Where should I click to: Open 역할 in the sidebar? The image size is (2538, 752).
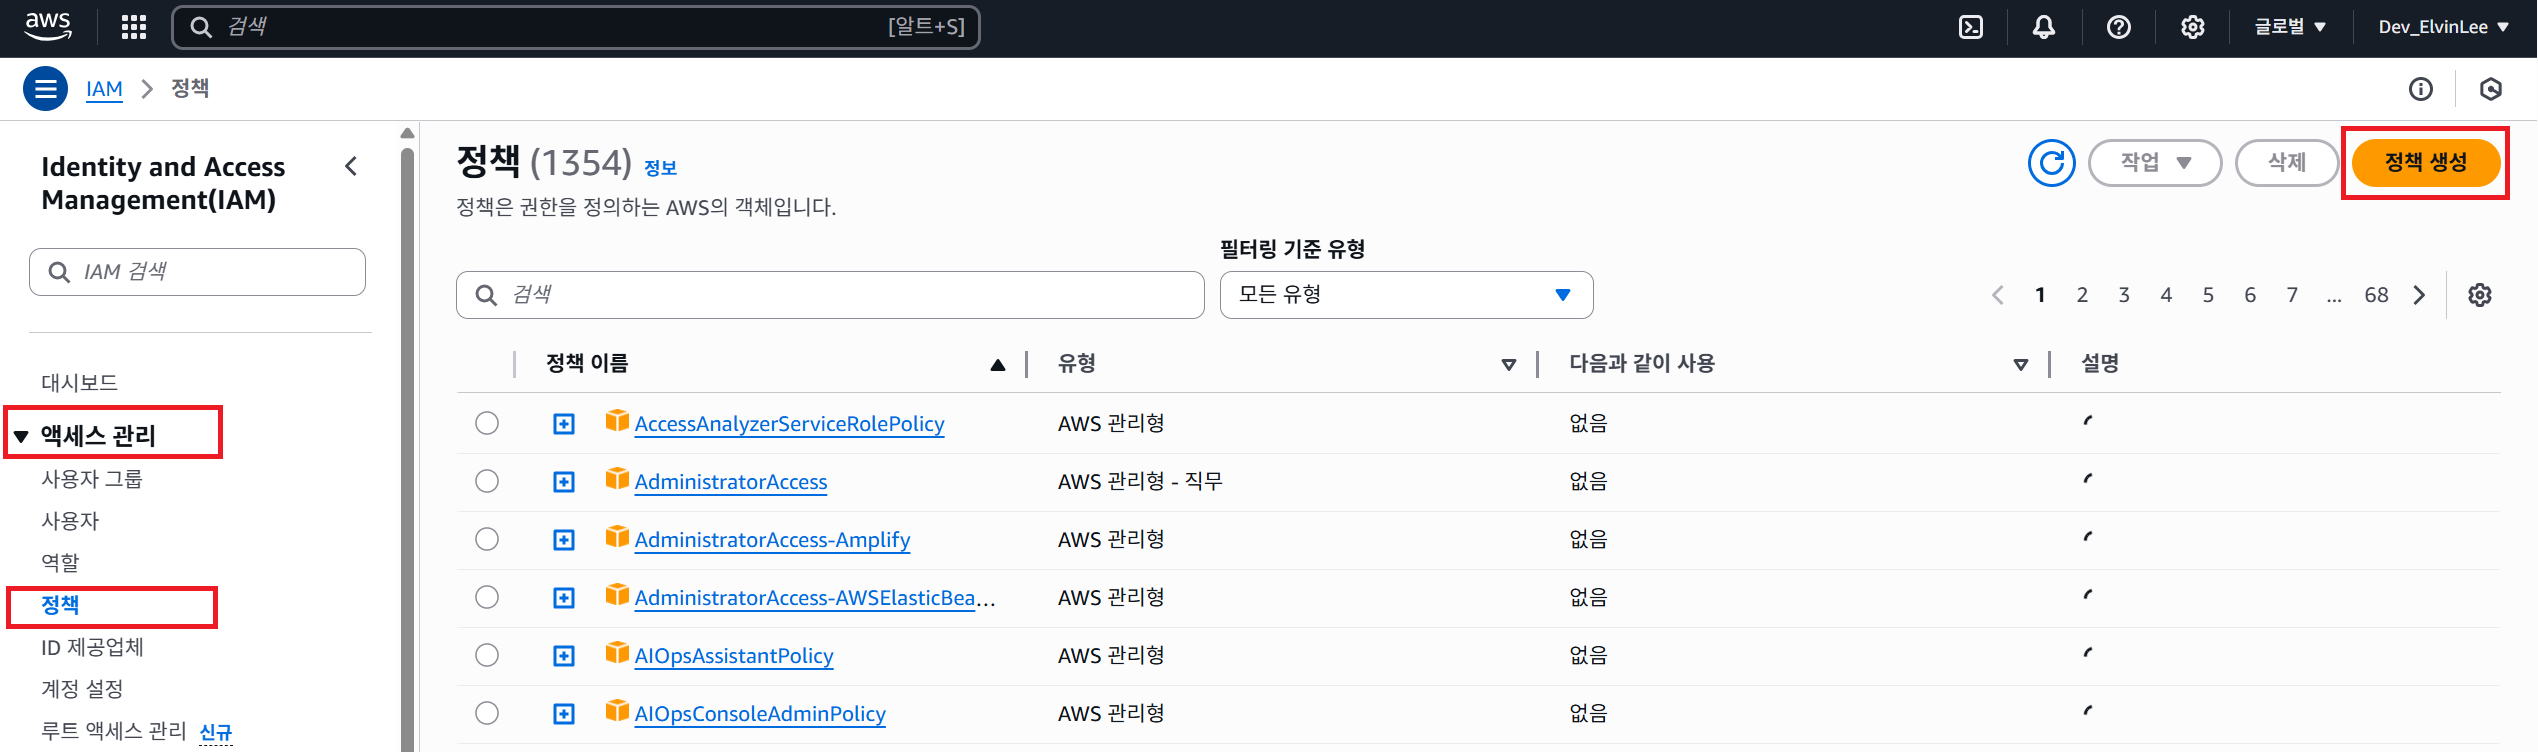click(60, 563)
